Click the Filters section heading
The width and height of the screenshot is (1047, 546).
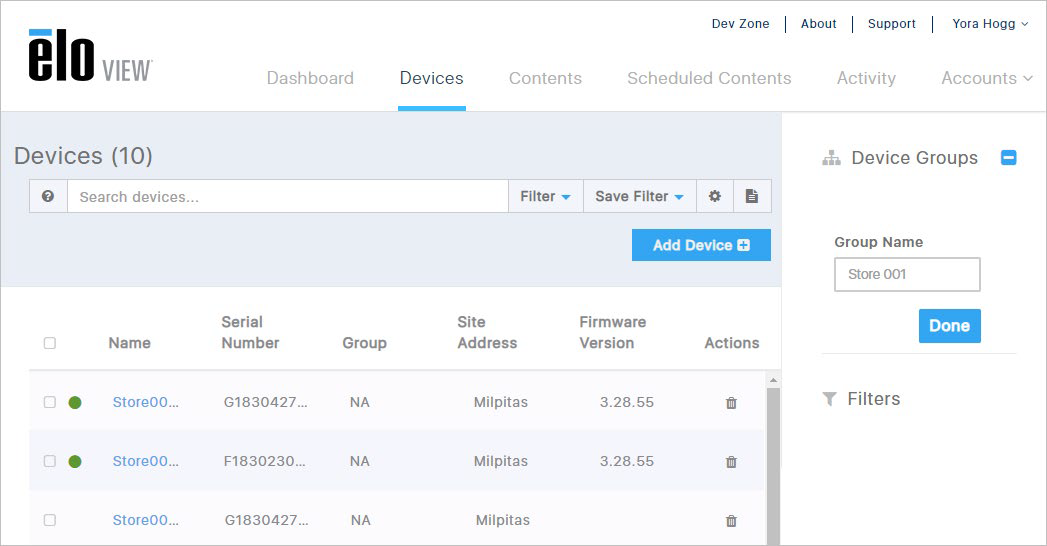pyautogui.click(x=873, y=399)
